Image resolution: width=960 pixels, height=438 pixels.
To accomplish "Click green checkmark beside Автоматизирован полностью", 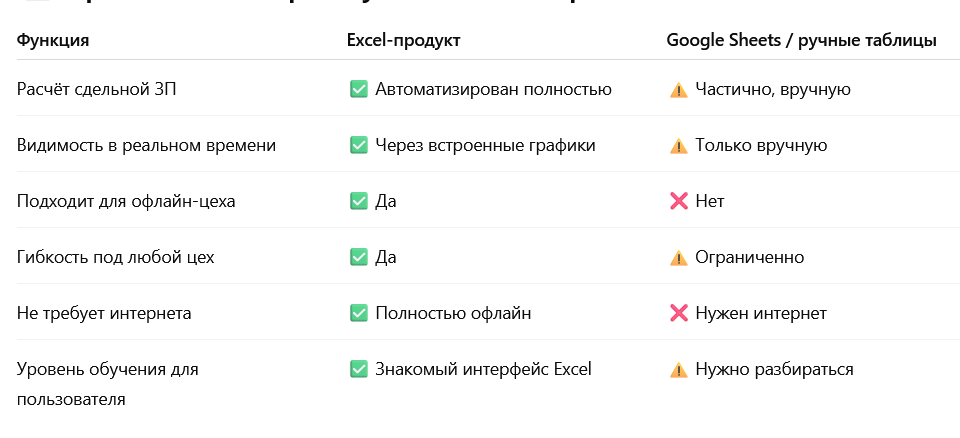I will coord(358,89).
